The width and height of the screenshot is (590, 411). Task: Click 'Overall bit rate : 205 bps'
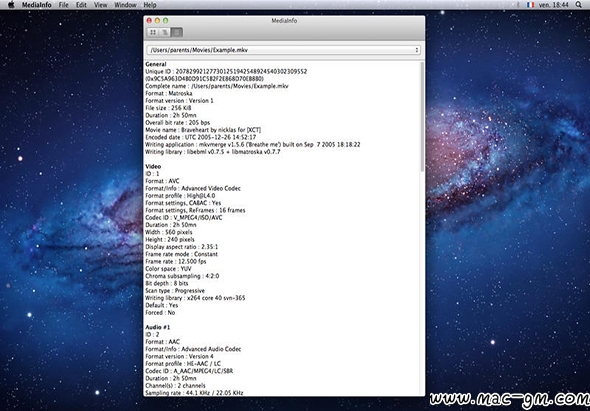pos(178,123)
